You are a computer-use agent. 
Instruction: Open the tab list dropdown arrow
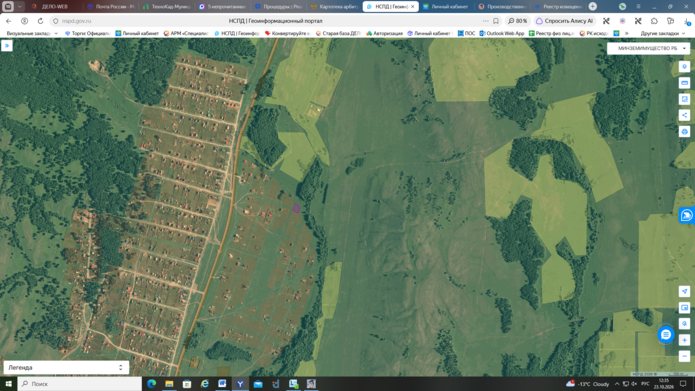point(20,7)
